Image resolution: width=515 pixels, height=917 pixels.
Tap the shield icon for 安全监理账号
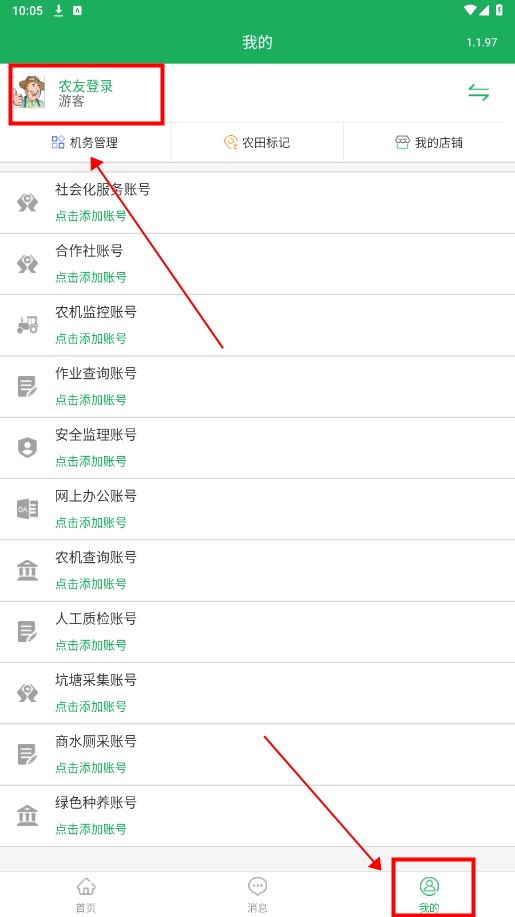click(27, 447)
